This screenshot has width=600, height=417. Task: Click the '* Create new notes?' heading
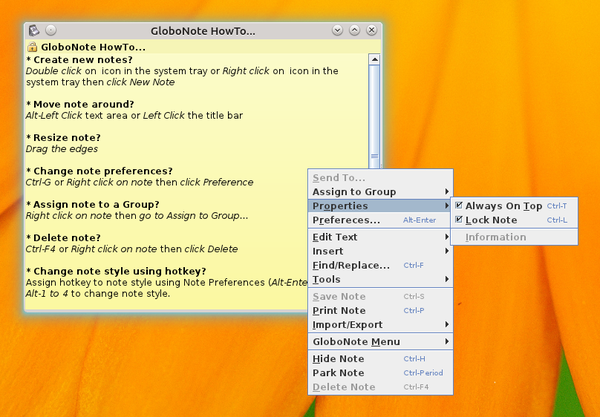[x=79, y=60]
